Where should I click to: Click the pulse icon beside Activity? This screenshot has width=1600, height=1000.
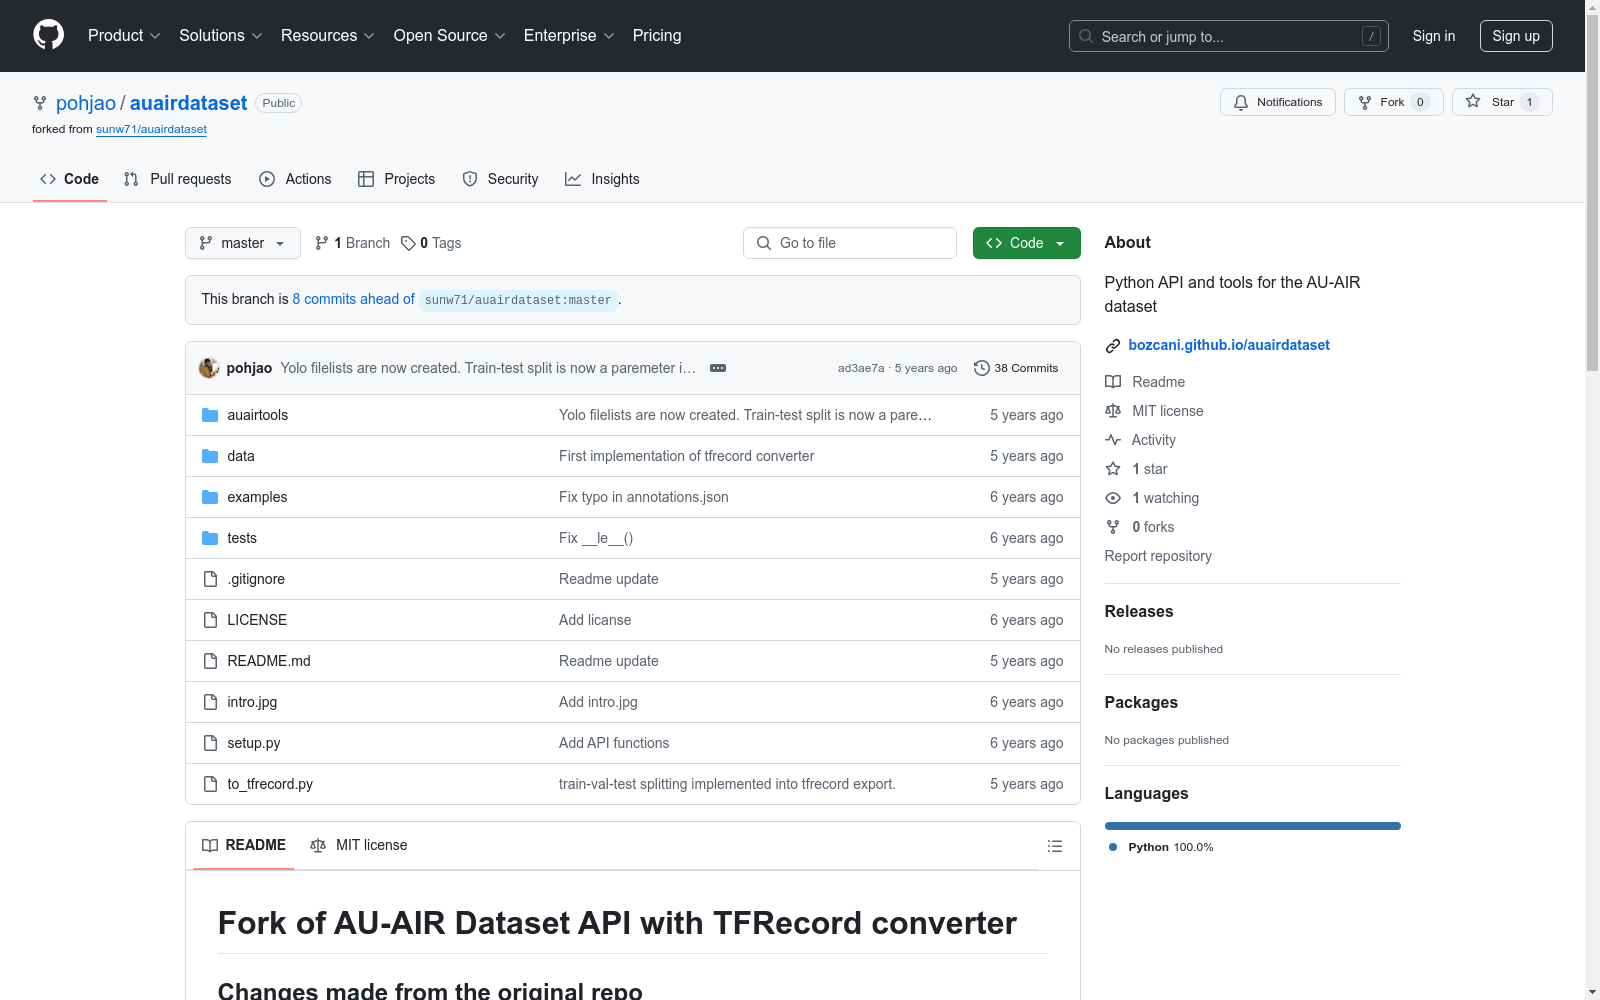pos(1113,440)
